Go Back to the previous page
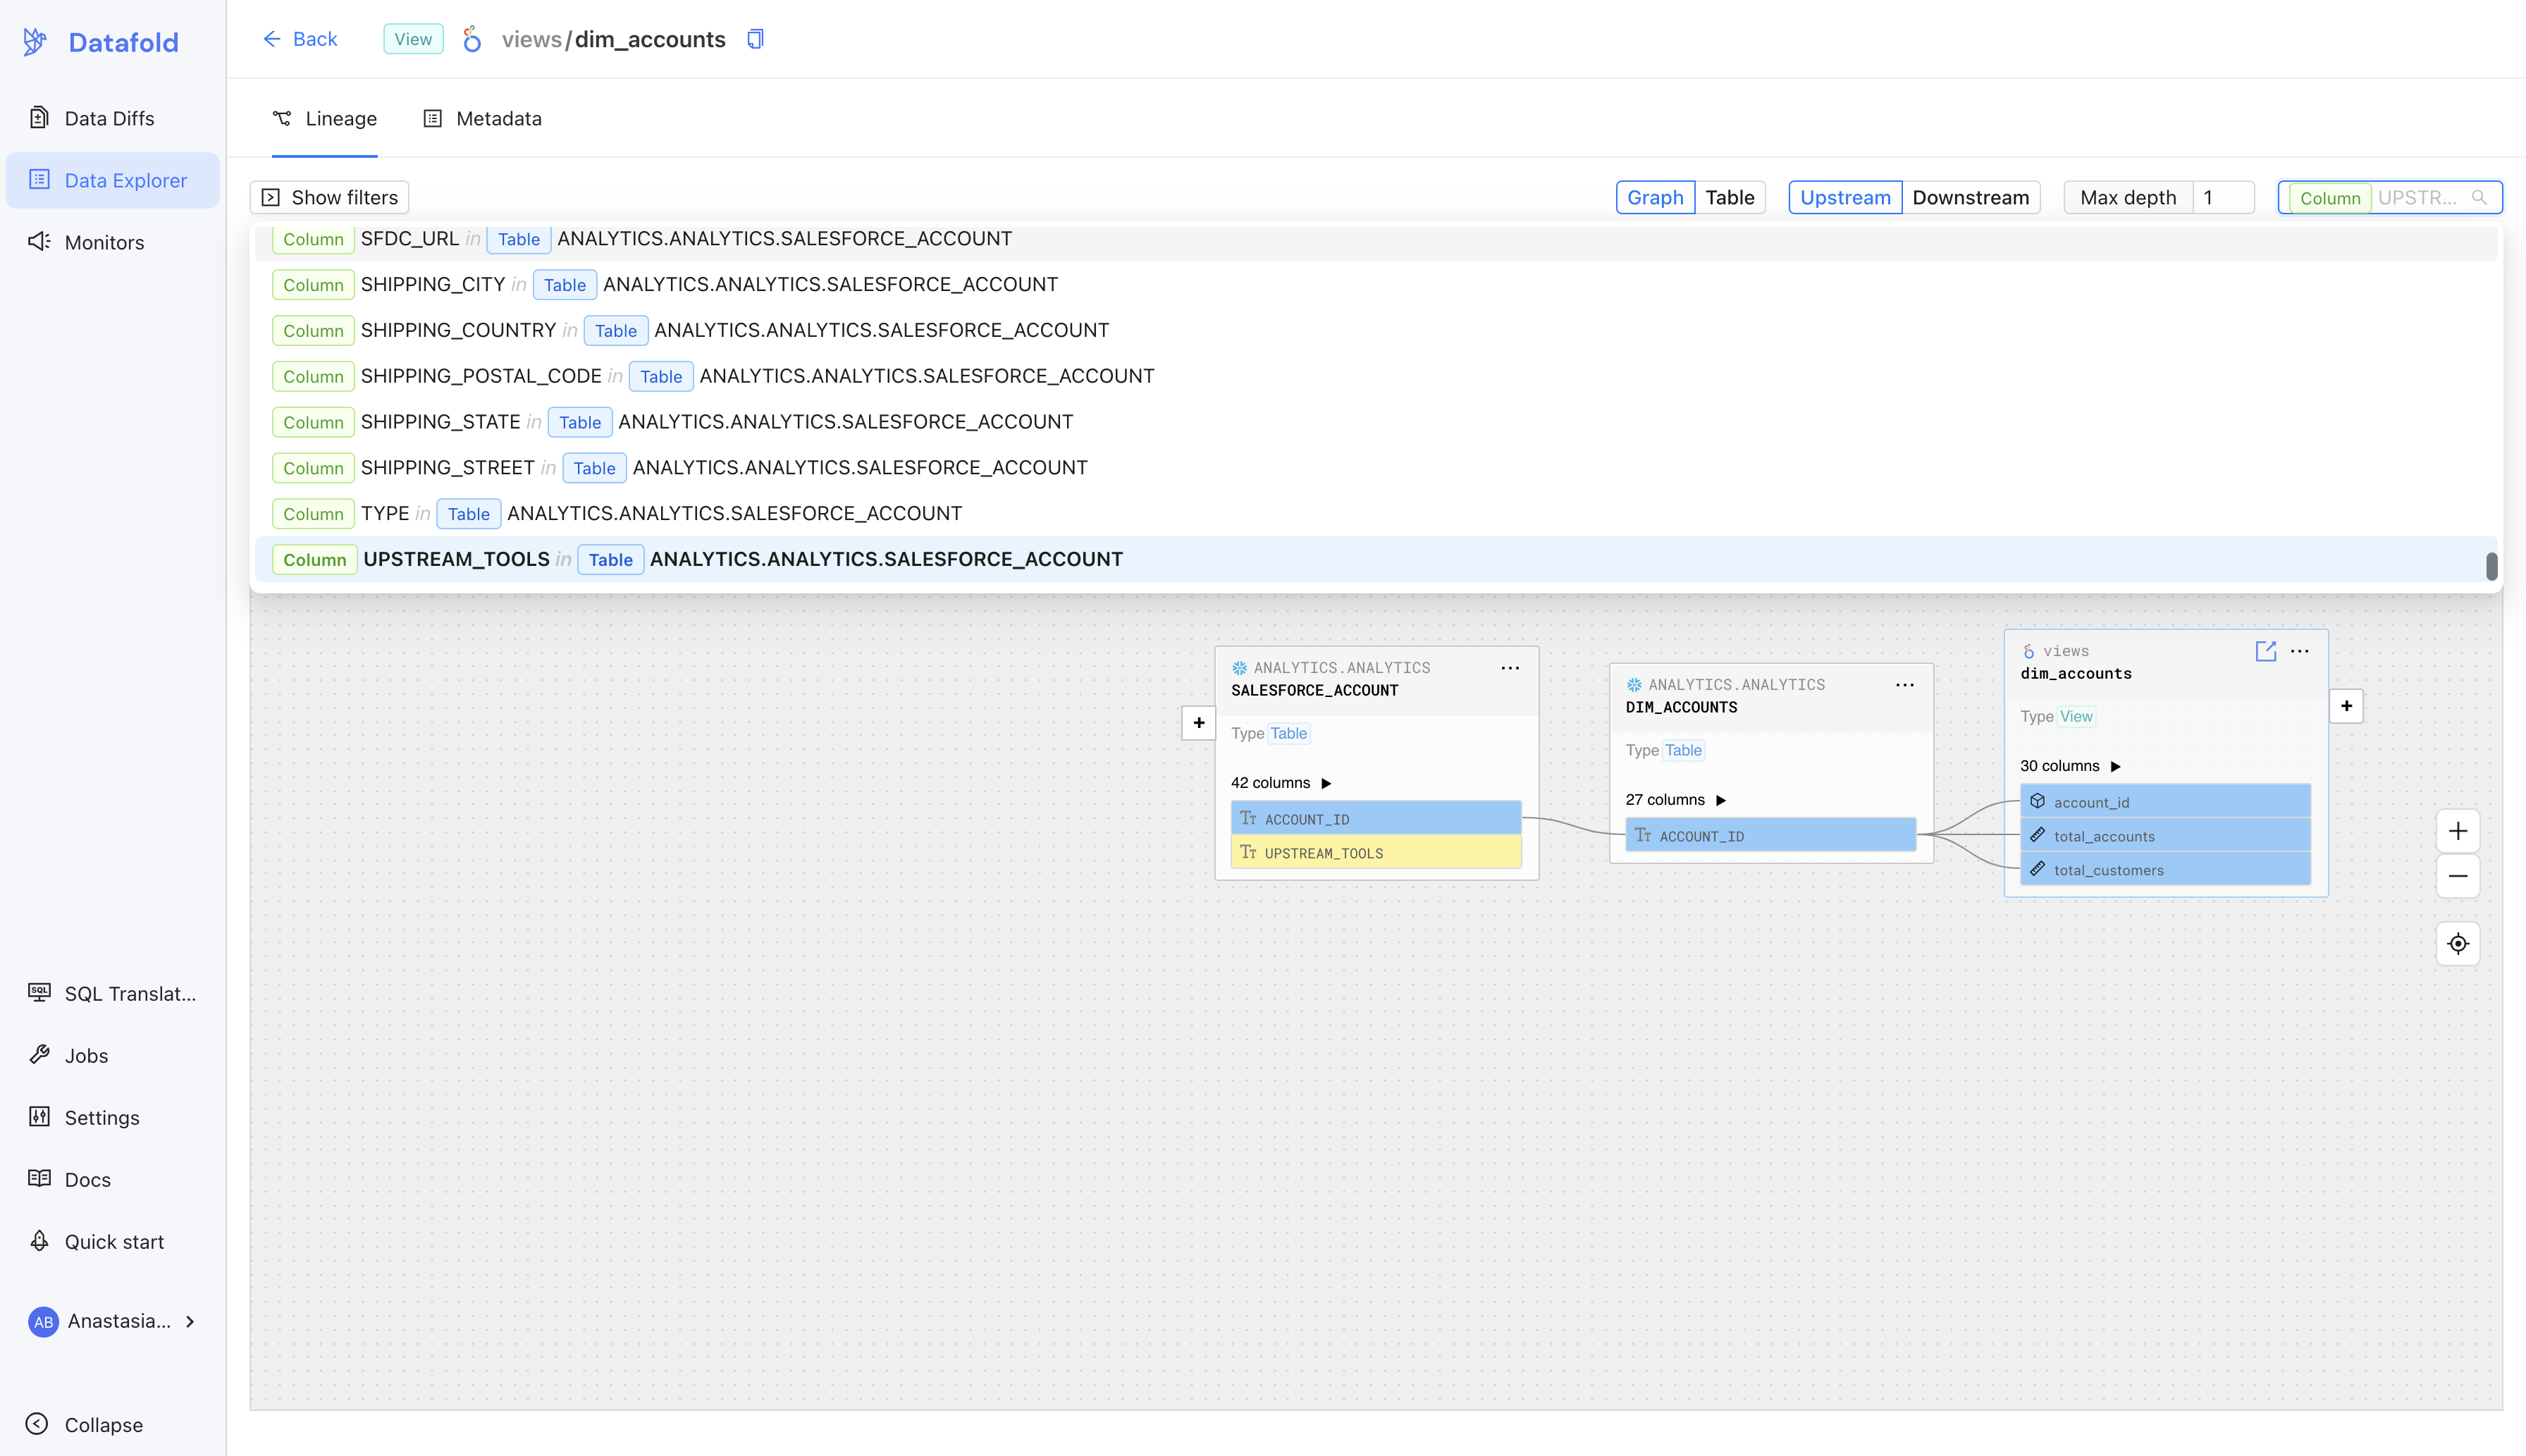2526x1456 pixels. coord(300,39)
